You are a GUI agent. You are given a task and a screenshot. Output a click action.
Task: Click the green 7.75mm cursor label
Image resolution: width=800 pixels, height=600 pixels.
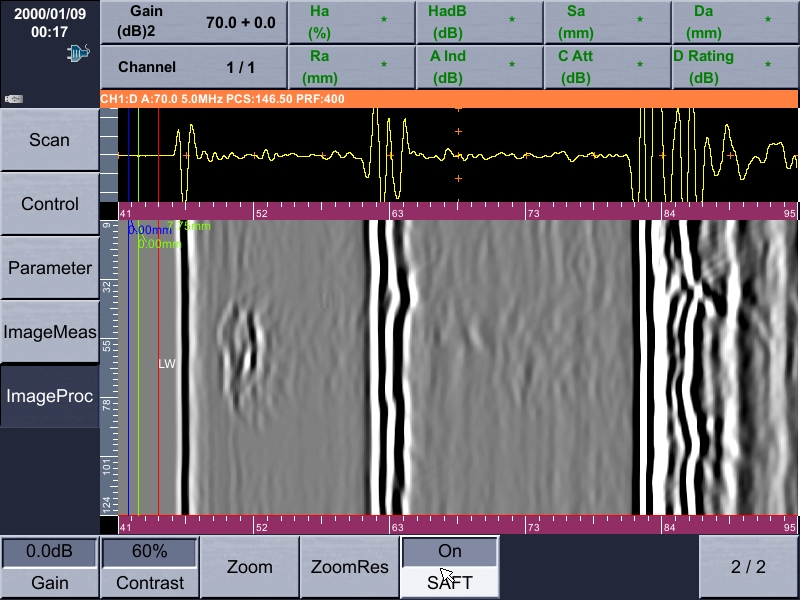tap(189, 226)
